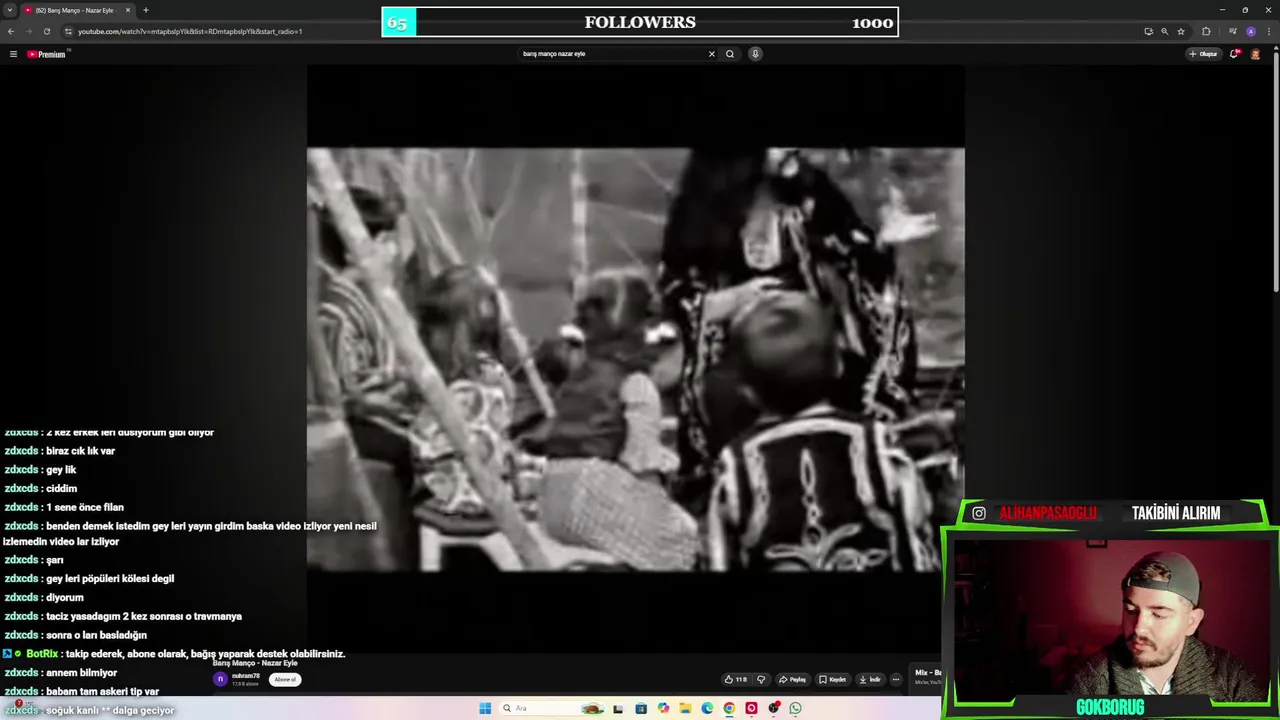Click the browser forward arrow
Screen dimensions: 1280x720
28,31
